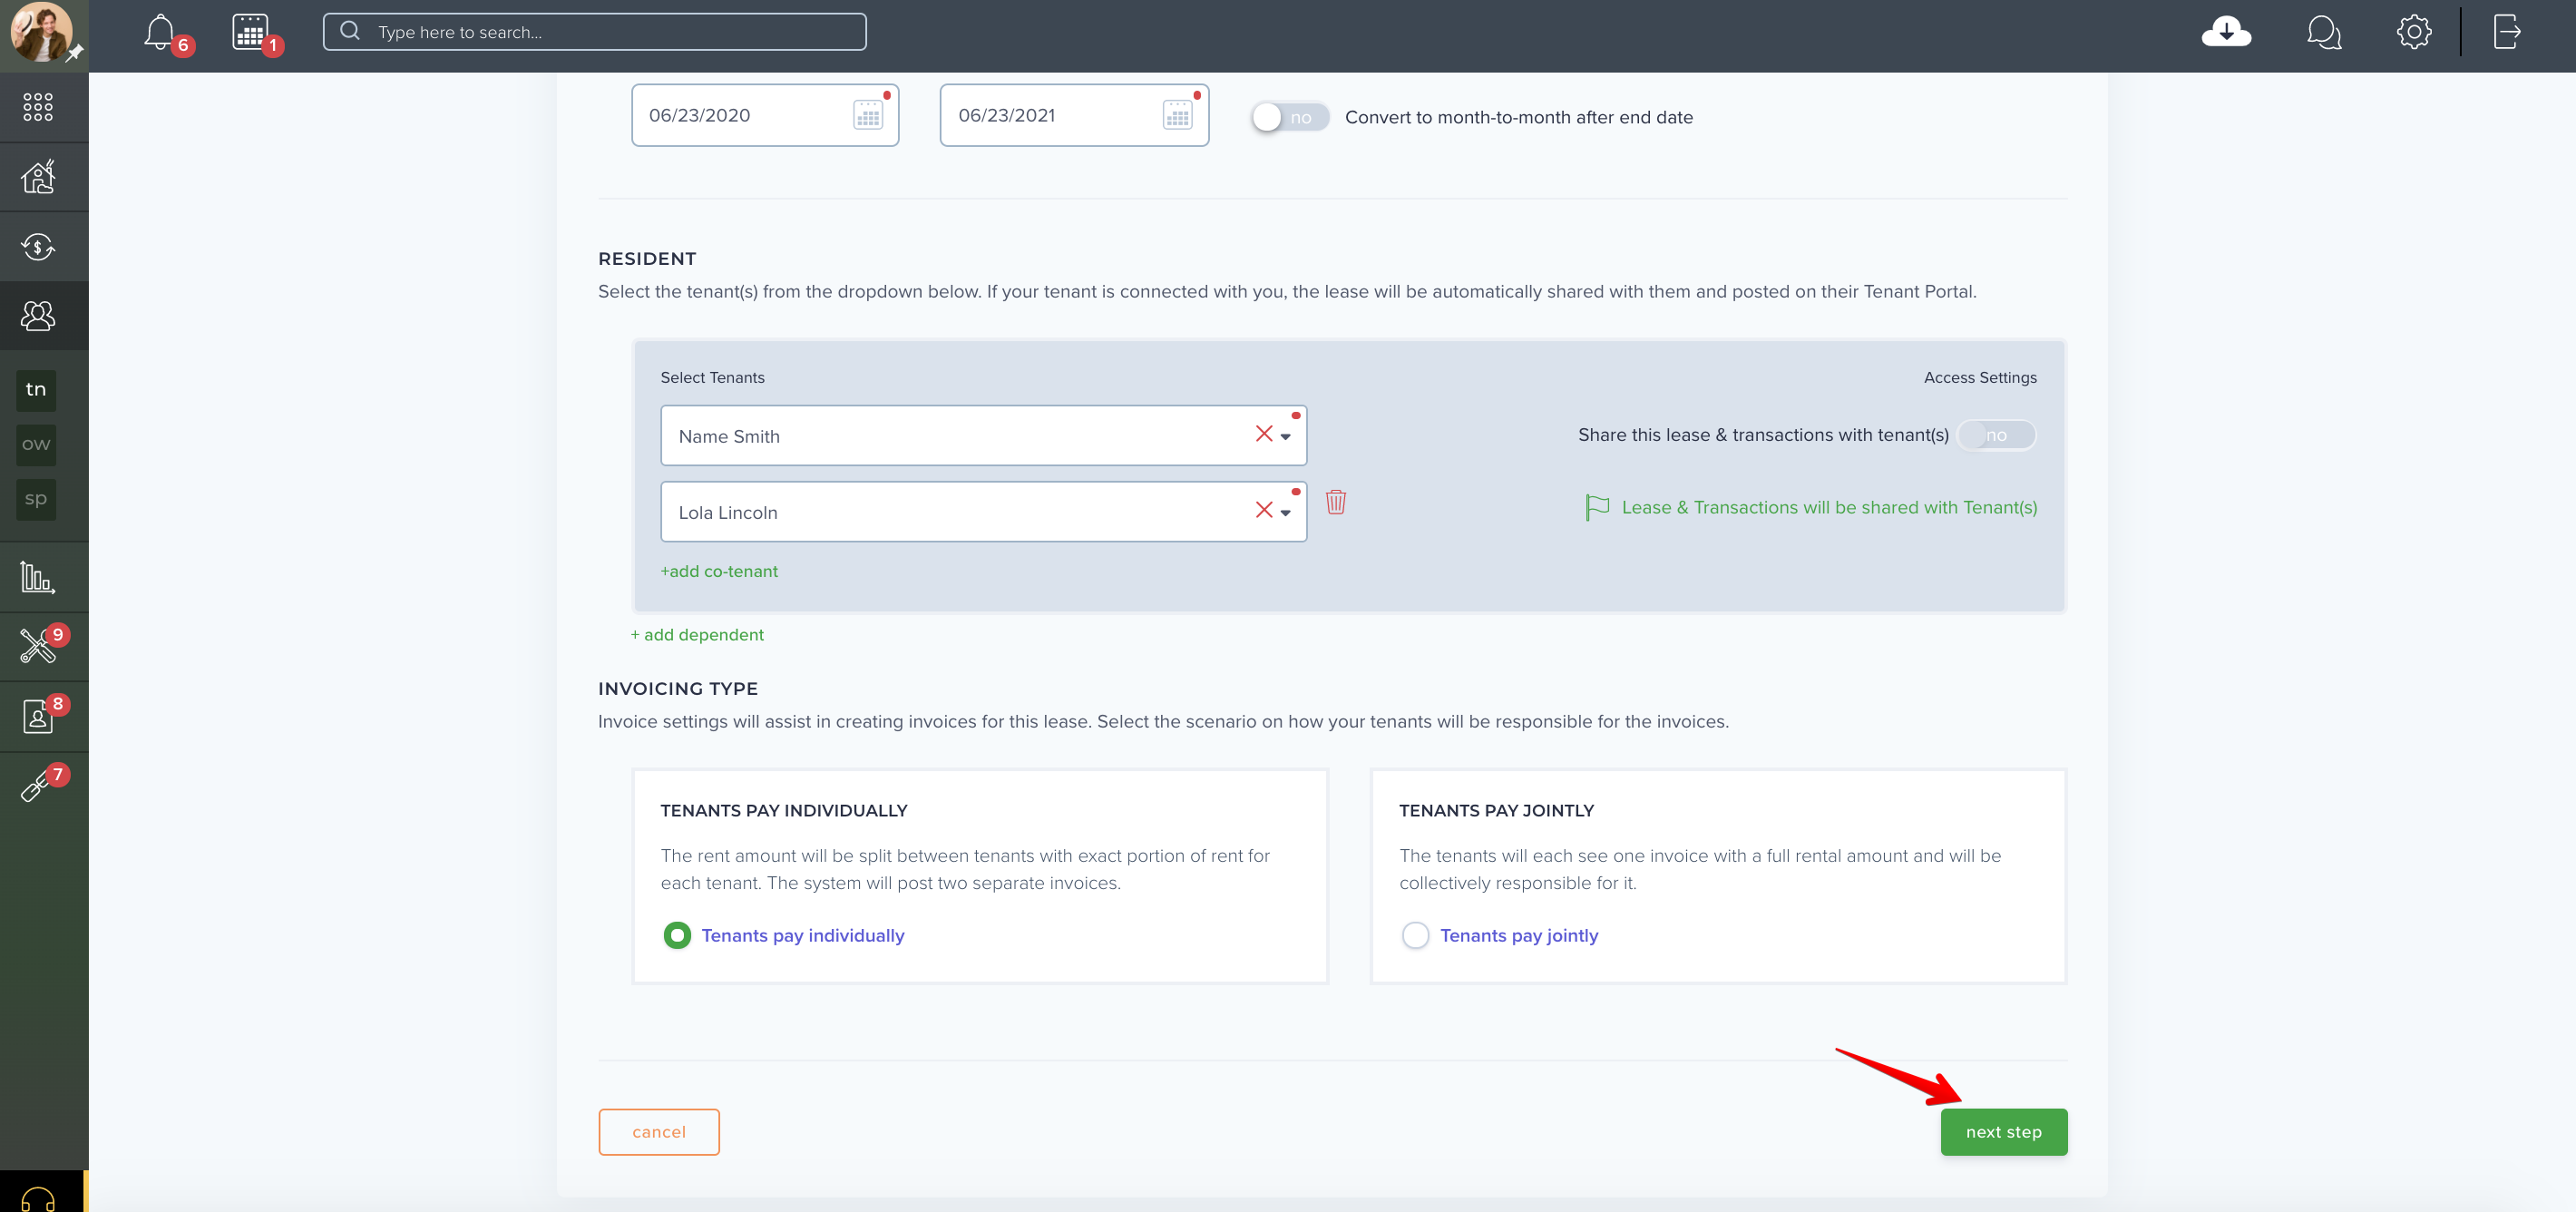Toggle share lease with tenants switch

[x=1996, y=435]
